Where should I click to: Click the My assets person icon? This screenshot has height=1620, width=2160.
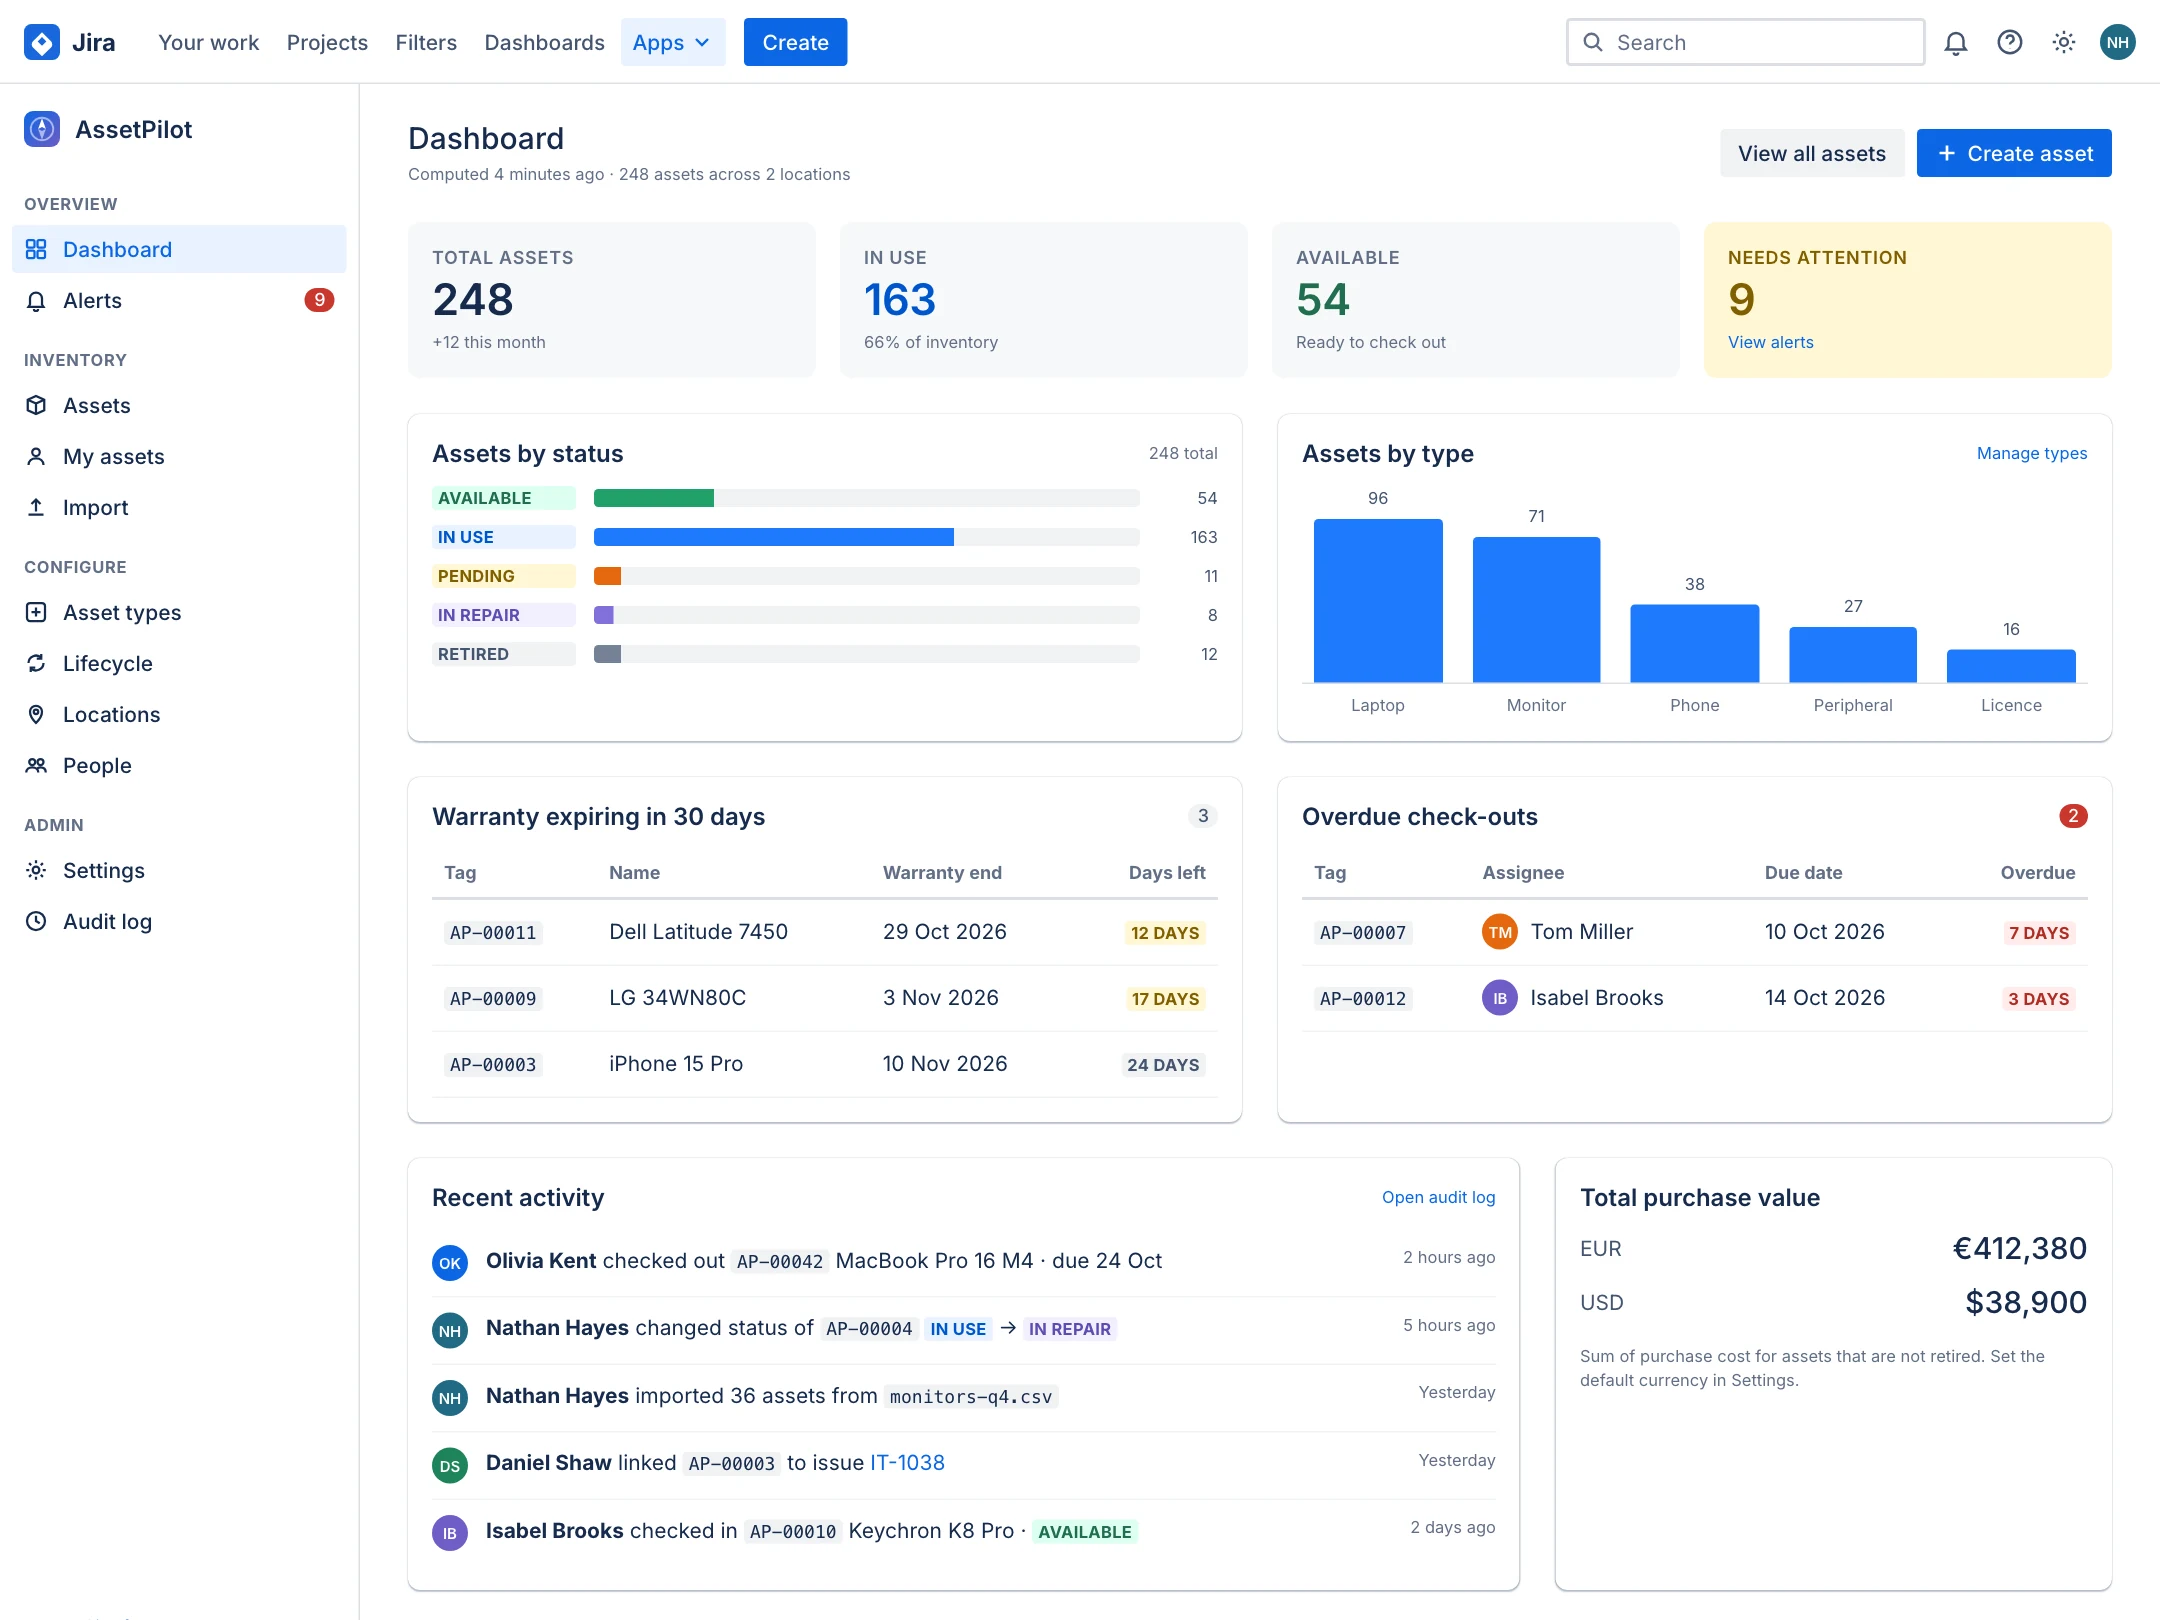36,456
